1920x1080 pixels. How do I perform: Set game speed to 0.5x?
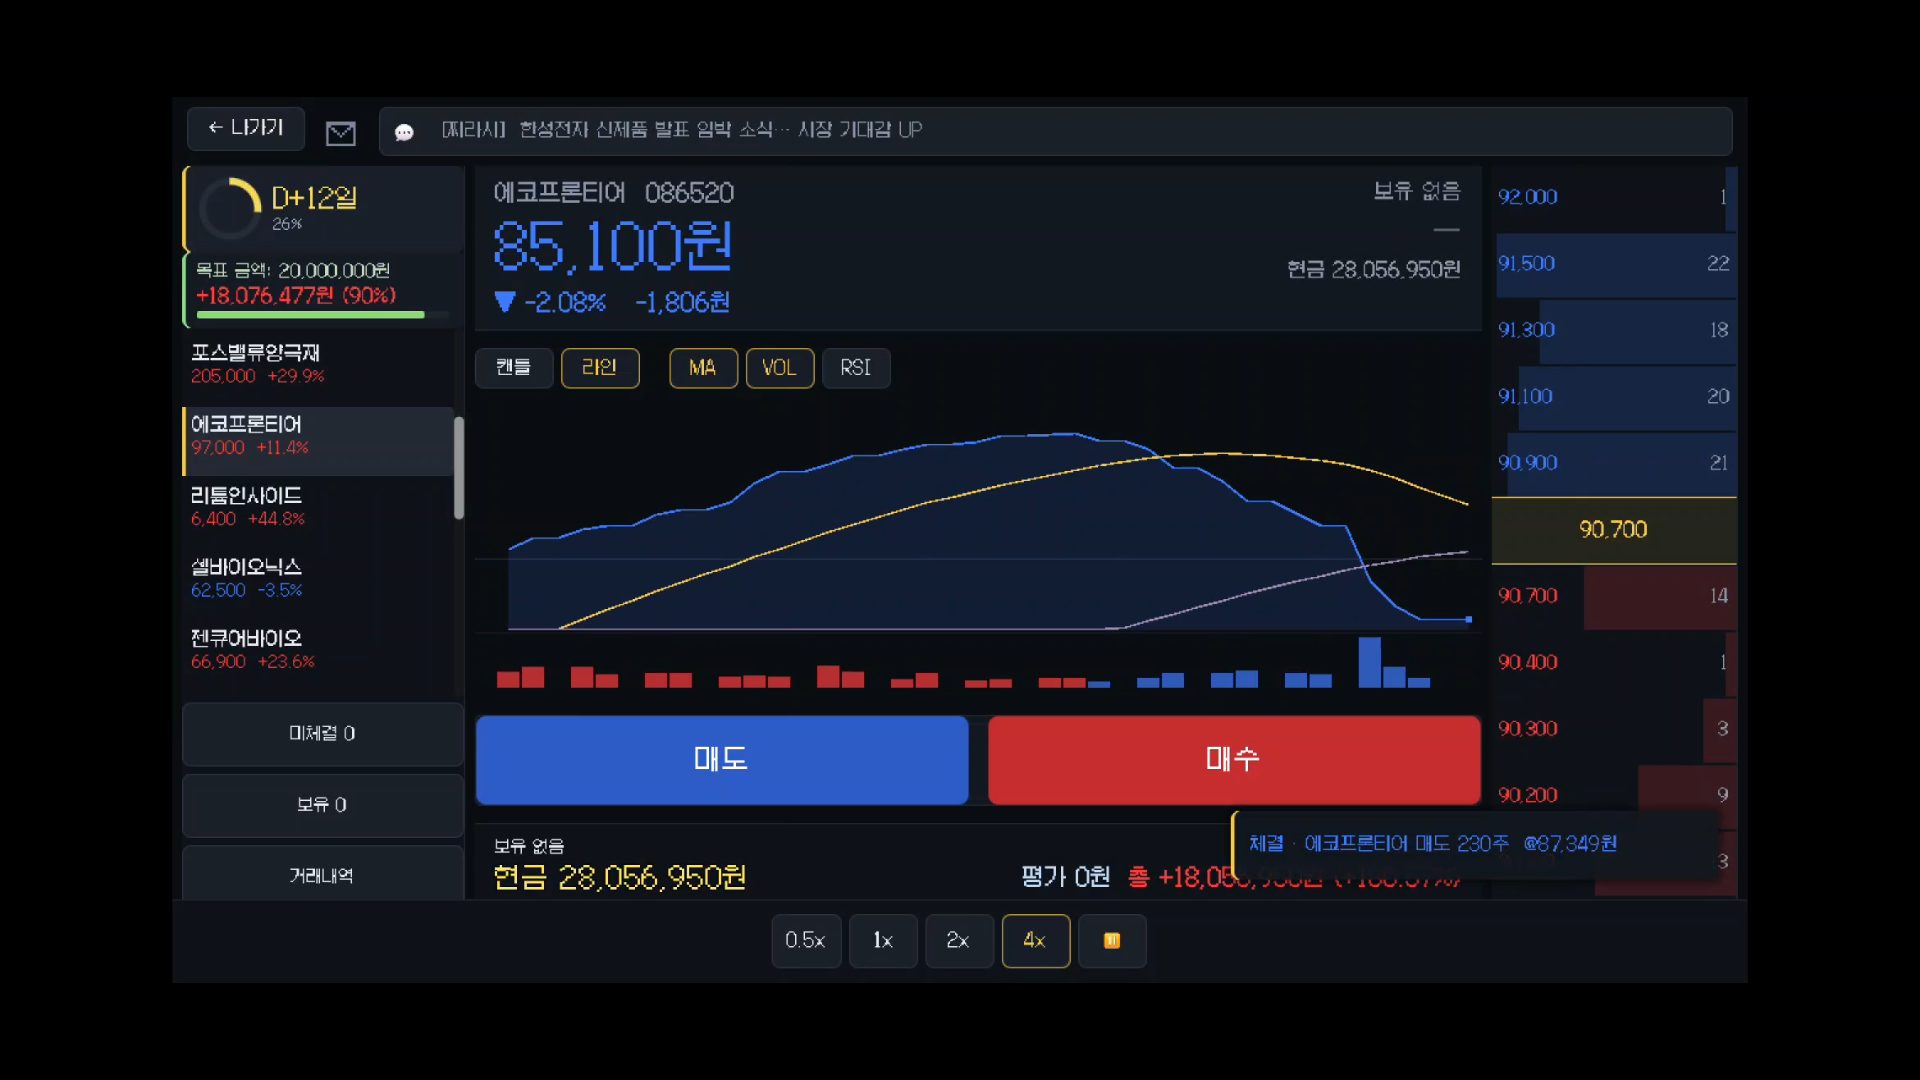[806, 941]
